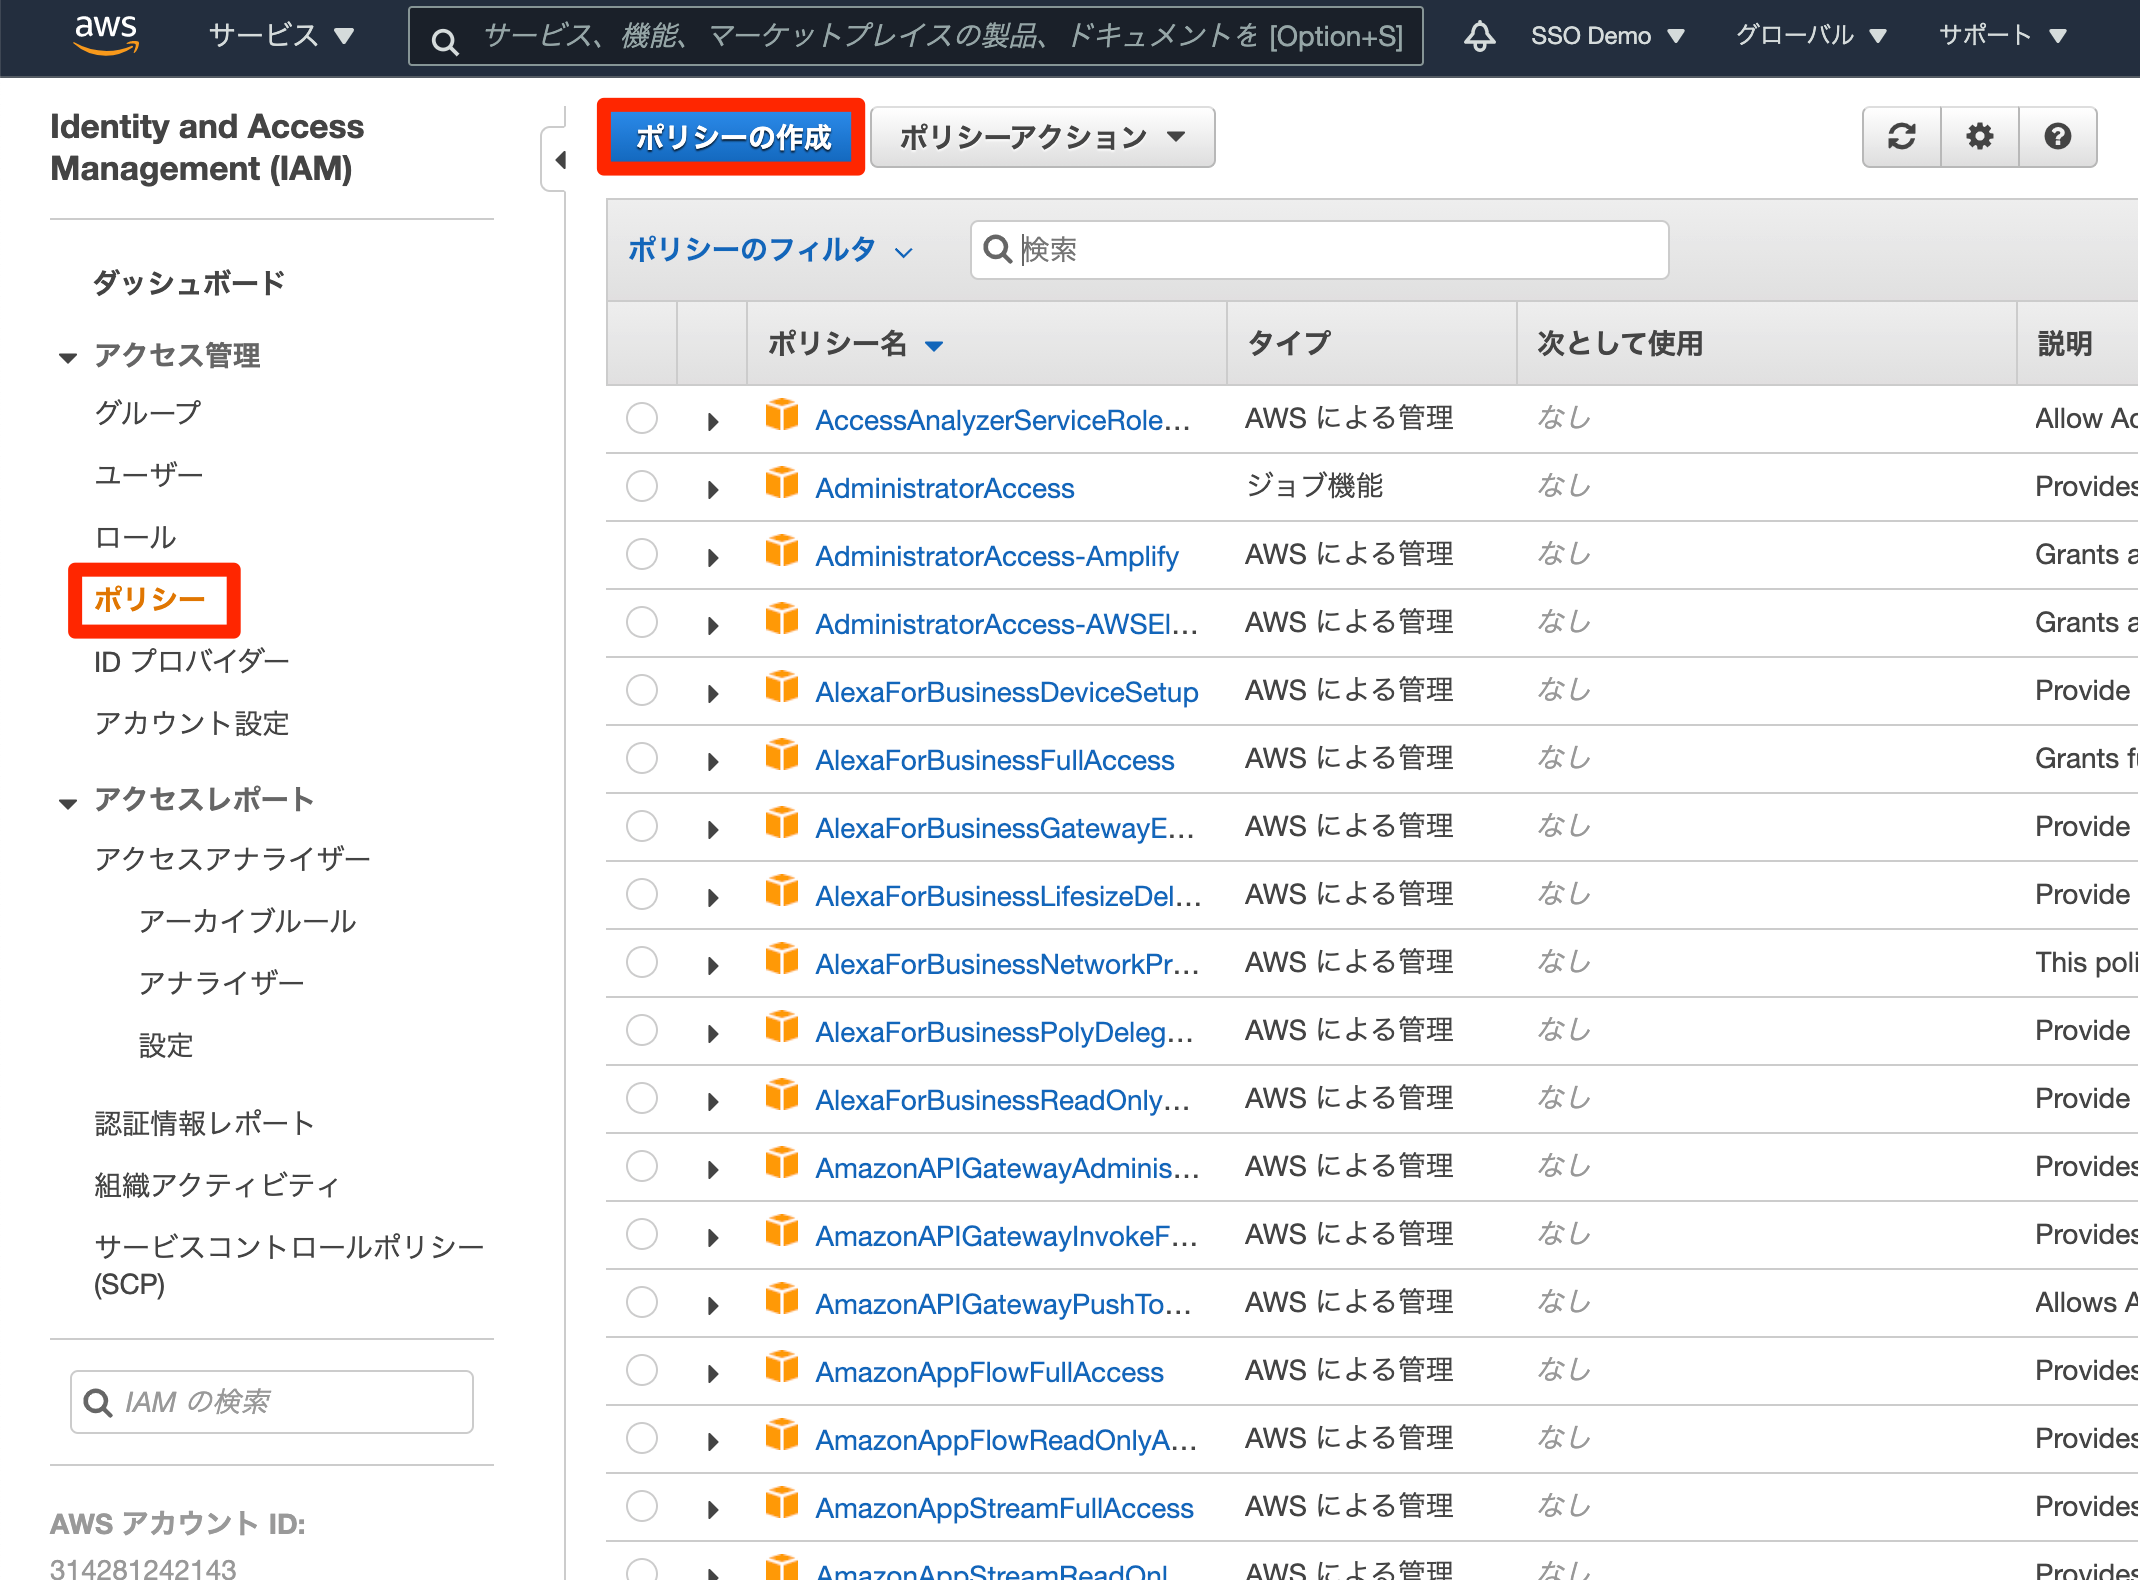Click the help question mark icon
The height and width of the screenshot is (1580, 2140).
point(2057,136)
